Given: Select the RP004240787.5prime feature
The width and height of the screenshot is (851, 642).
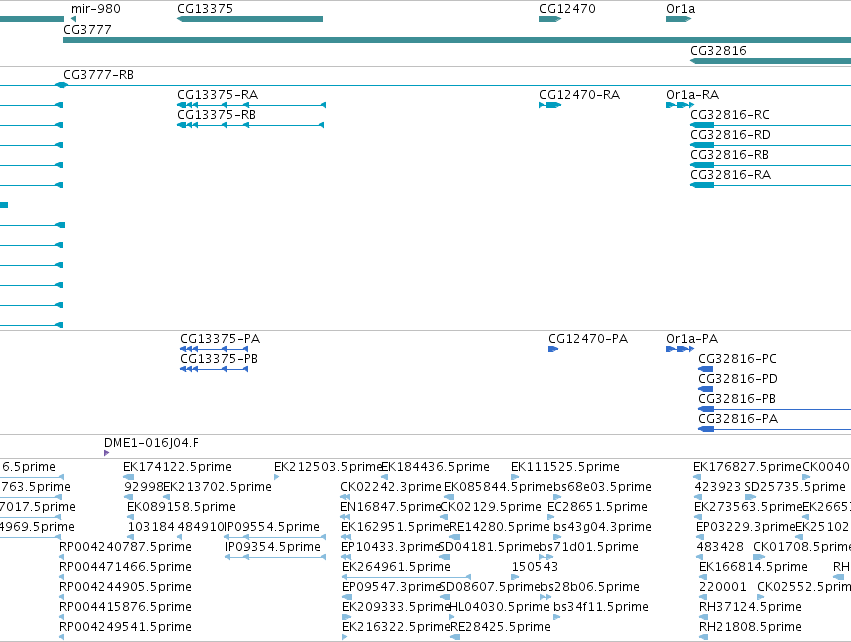Looking at the screenshot, I should click(61, 557).
